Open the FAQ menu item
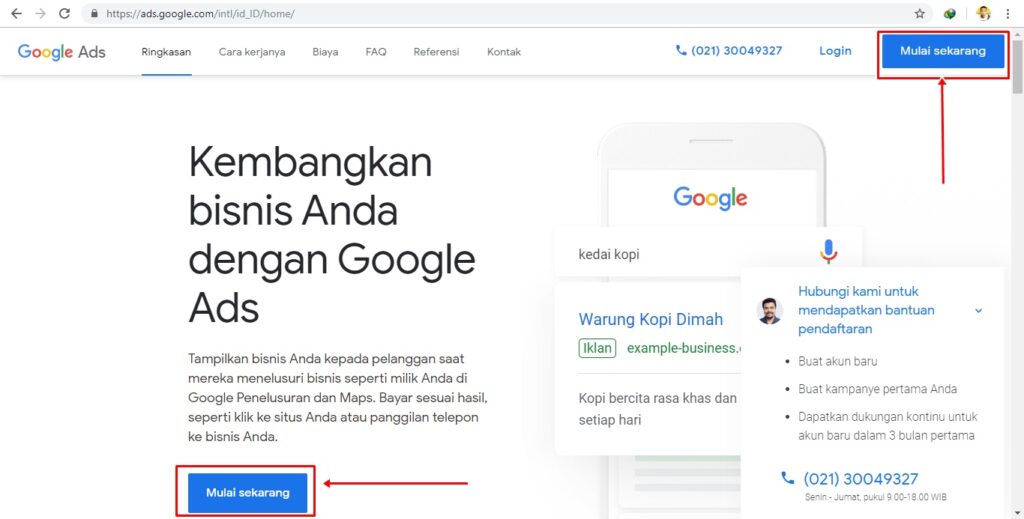Viewport: 1024px width, 519px height. point(376,52)
